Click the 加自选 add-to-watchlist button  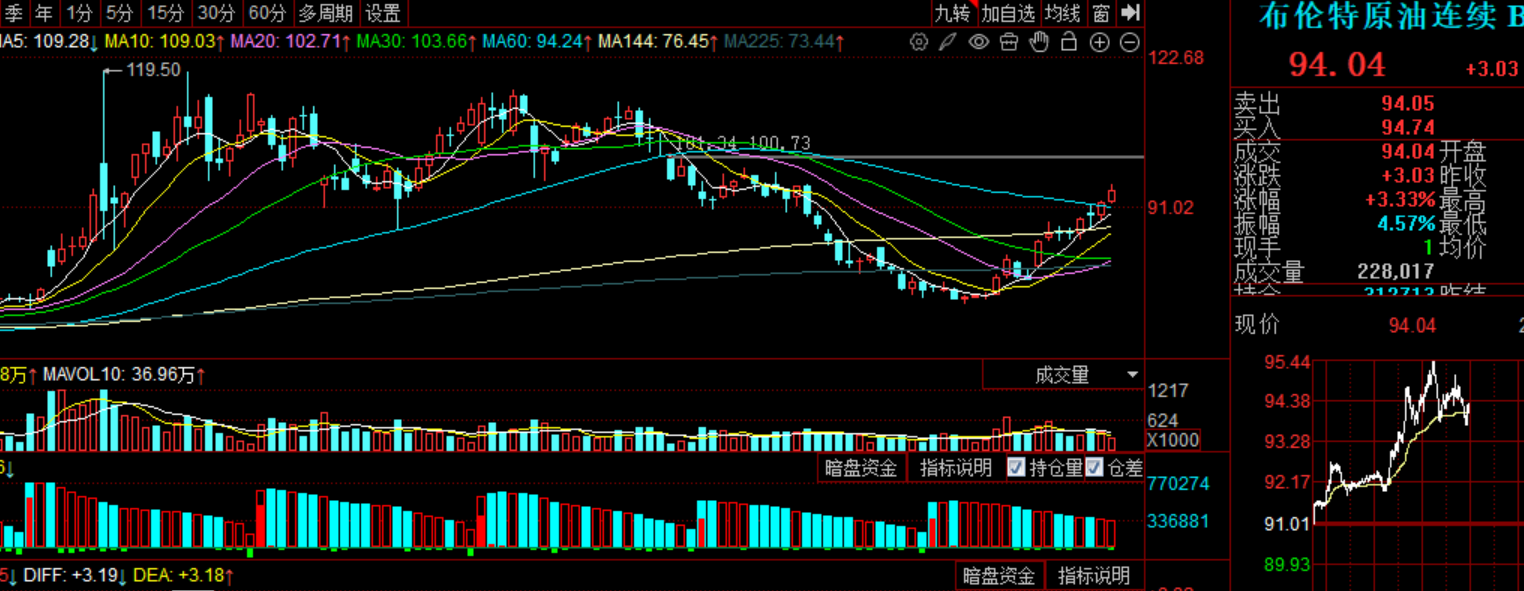coord(1007,13)
